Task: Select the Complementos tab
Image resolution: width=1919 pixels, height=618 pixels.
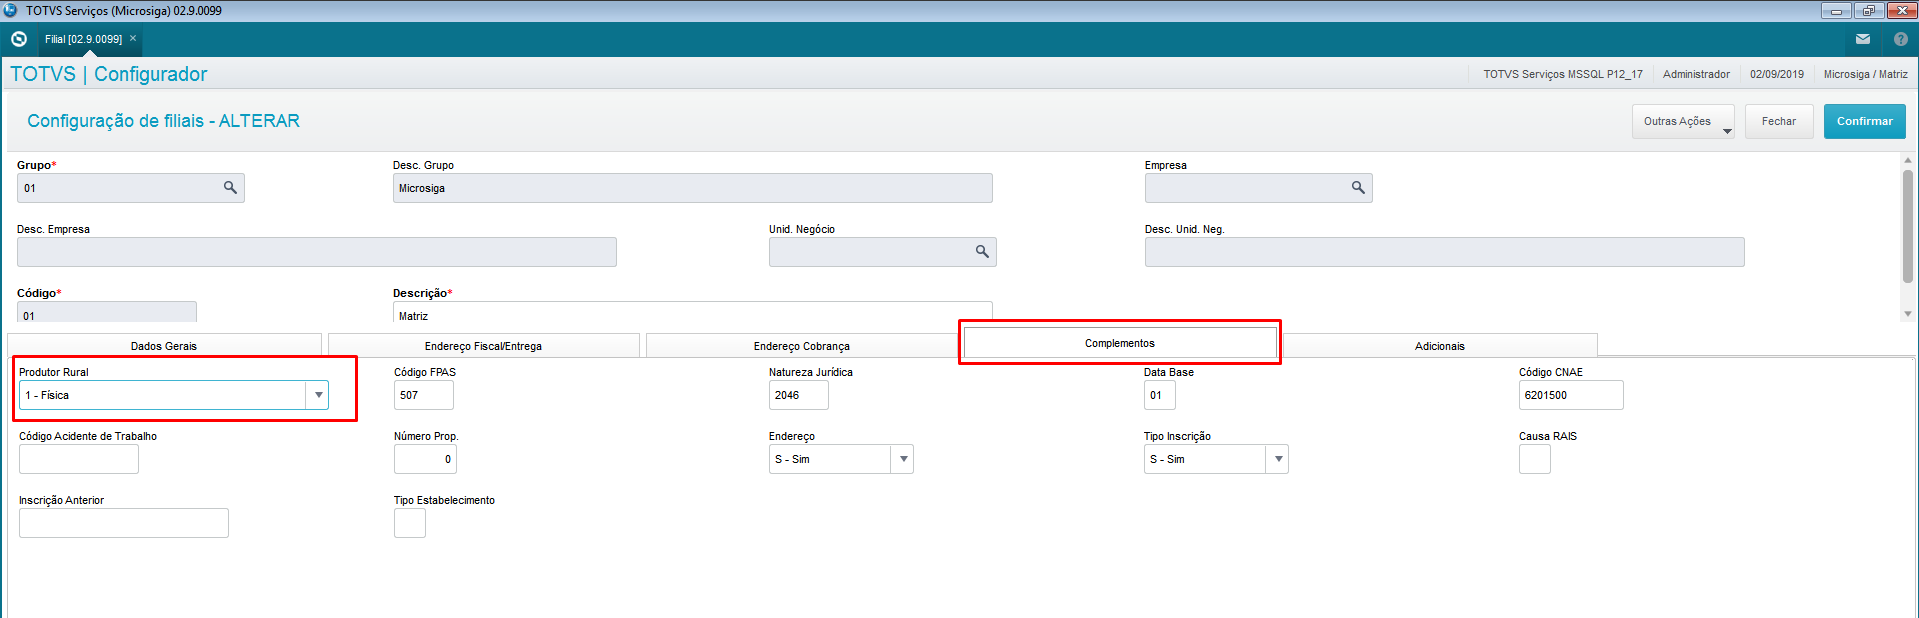Action: tap(1120, 343)
